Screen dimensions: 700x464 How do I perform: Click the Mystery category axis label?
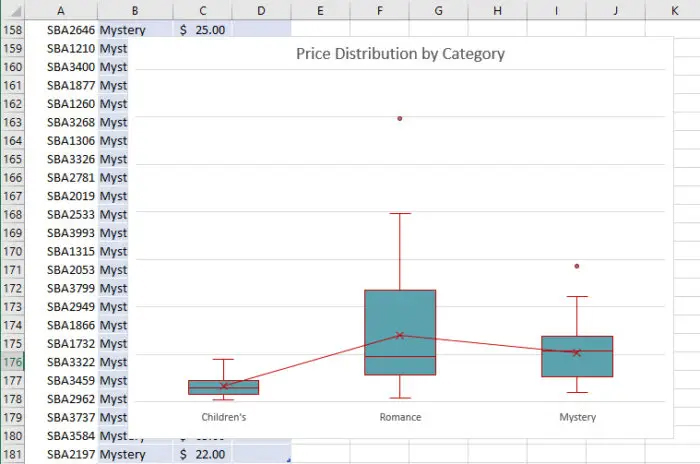577,417
